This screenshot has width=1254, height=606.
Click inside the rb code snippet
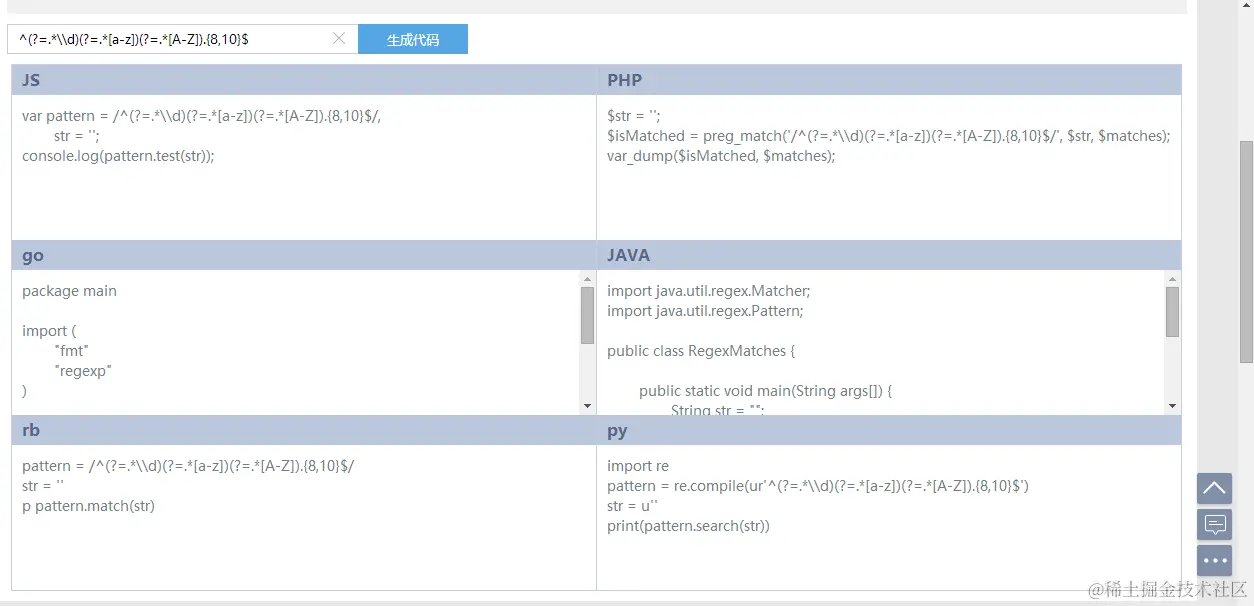point(188,486)
